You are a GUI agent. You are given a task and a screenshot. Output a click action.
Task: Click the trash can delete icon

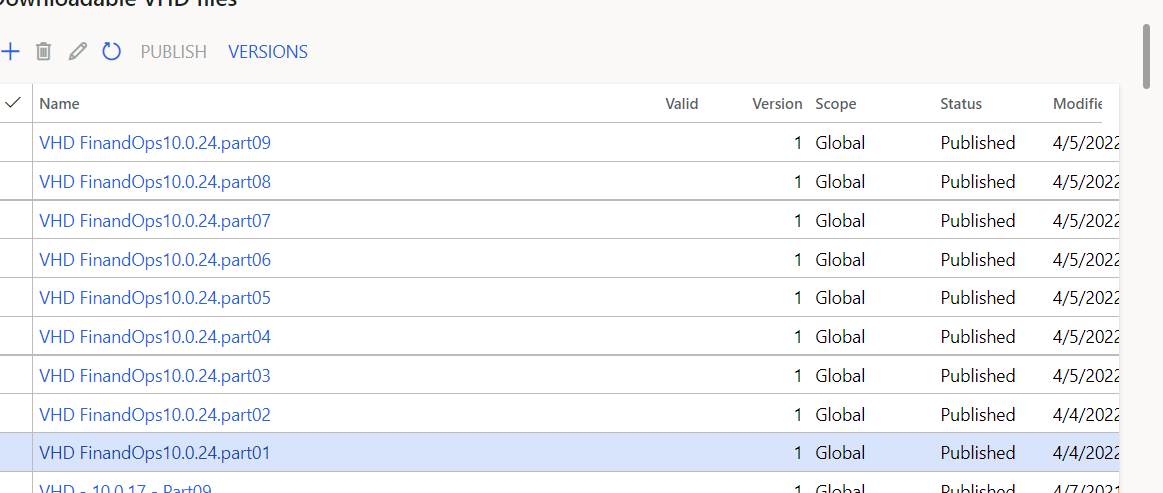(44, 52)
